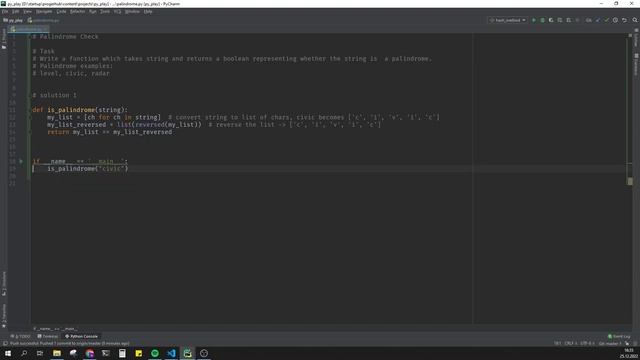Viewport: 640px width, 360px height.
Task: Open the Tools menu
Action: pyautogui.click(x=105, y=12)
